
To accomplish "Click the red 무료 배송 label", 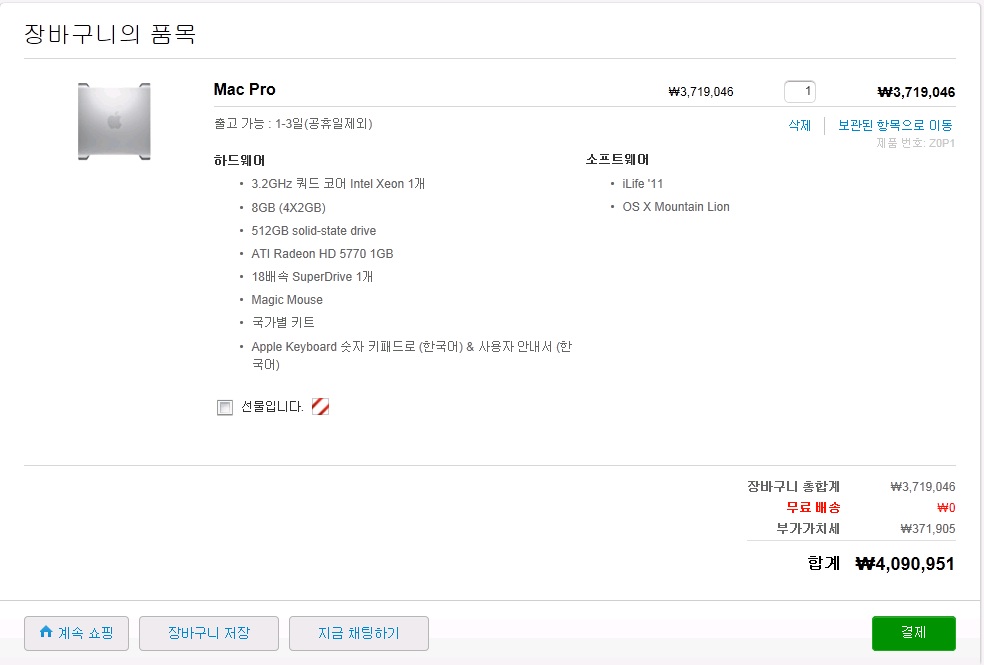I will 813,508.
